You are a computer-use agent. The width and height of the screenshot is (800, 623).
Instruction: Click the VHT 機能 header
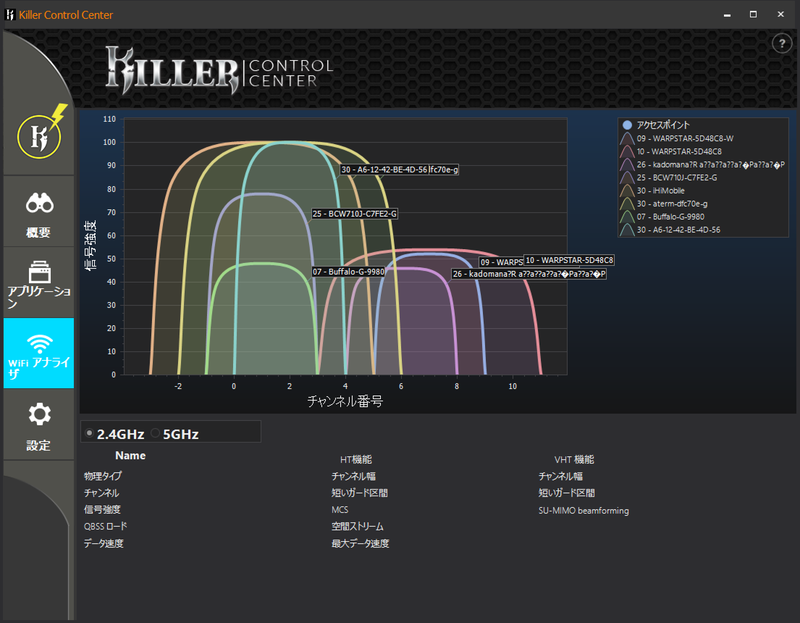[574, 460]
